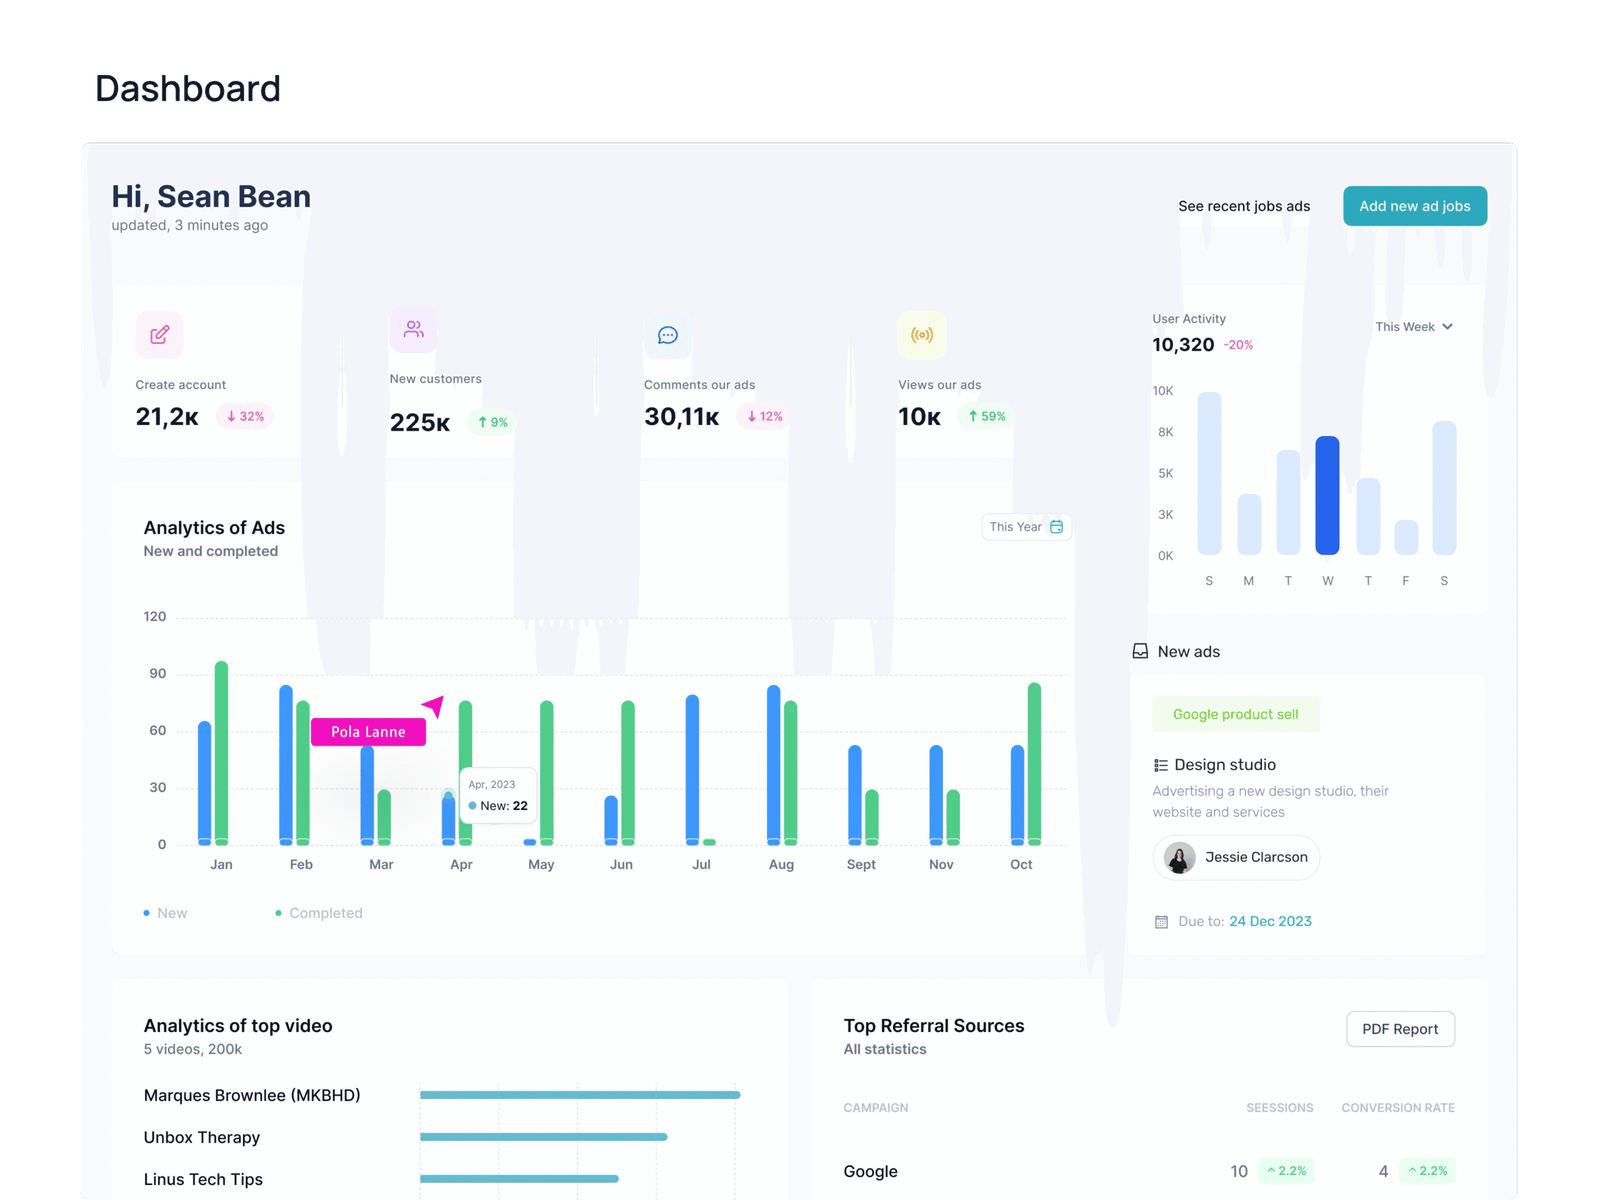The width and height of the screenshot is (1600, 1200).
Task: Download the PDF Report
Action: 1400,1029
